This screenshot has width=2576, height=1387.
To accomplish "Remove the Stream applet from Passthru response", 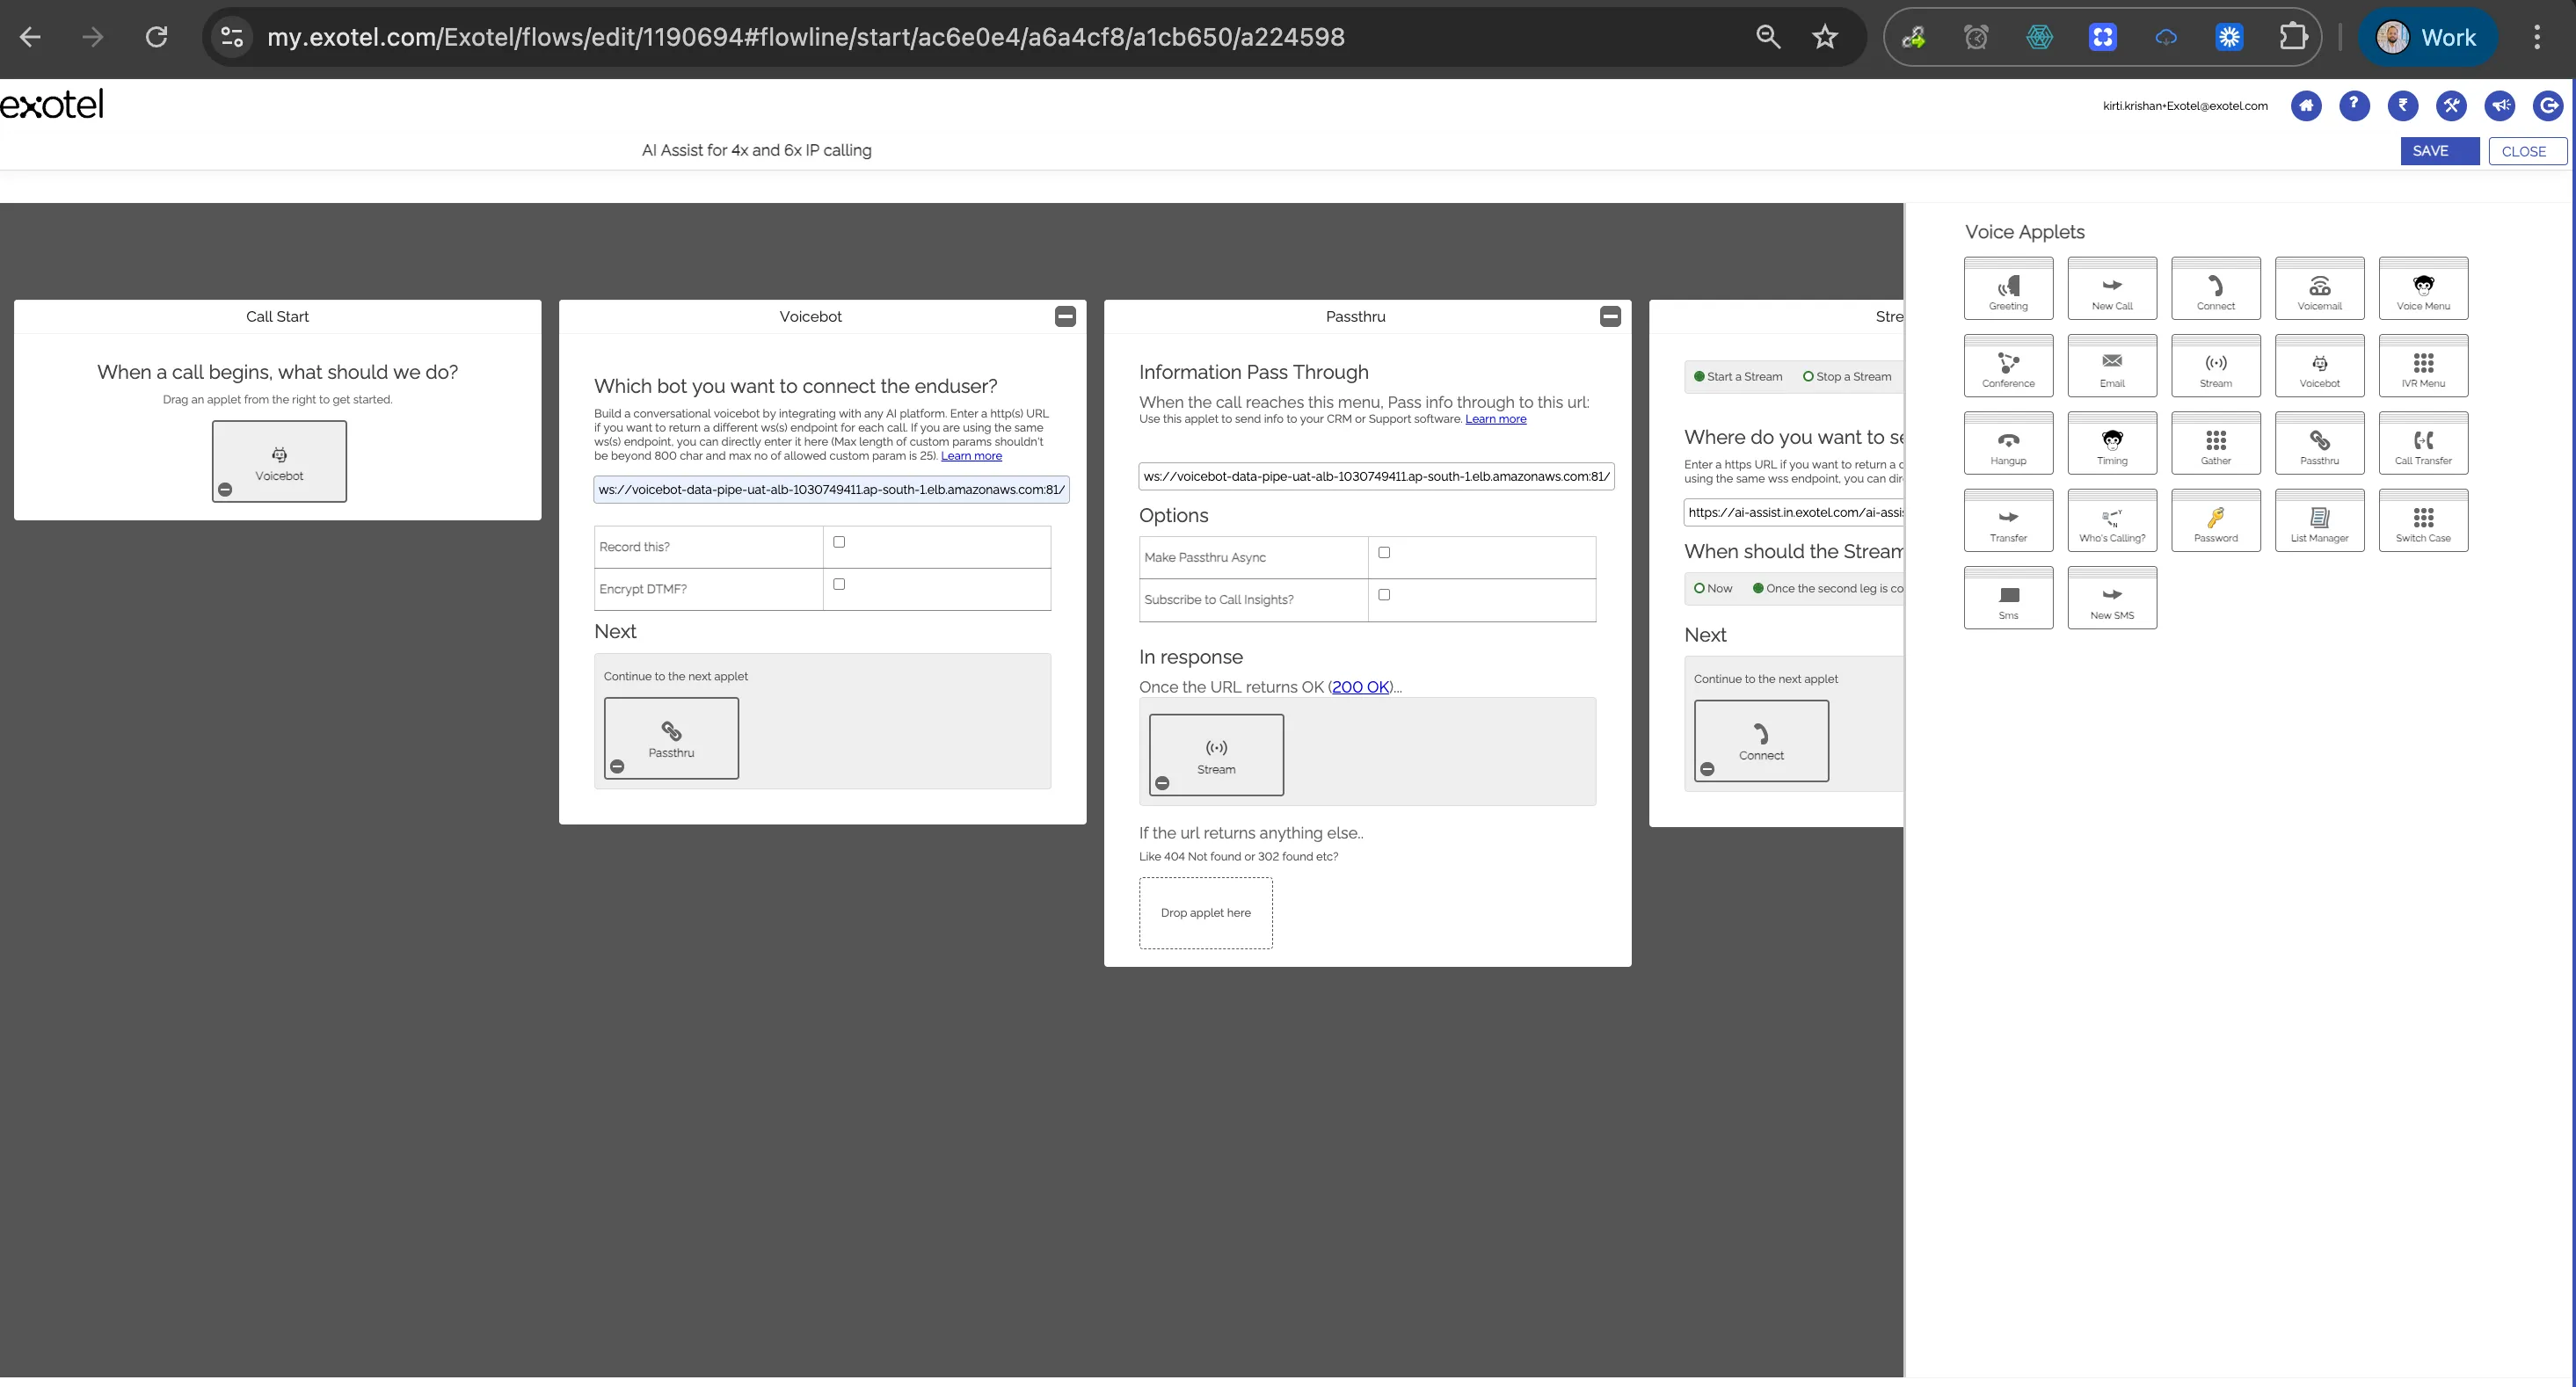I will [1162, 783].
